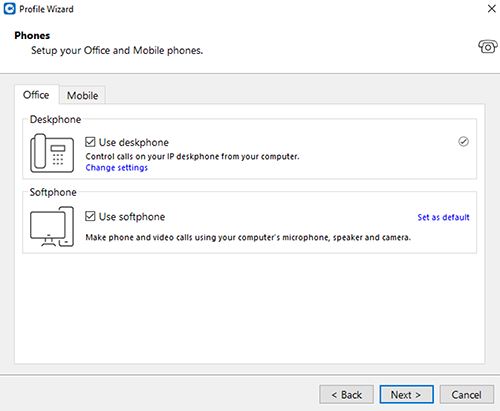Click the default checkmark circle beside deskphone
Viewport: 500px width, 411px height.
[463, 142]
